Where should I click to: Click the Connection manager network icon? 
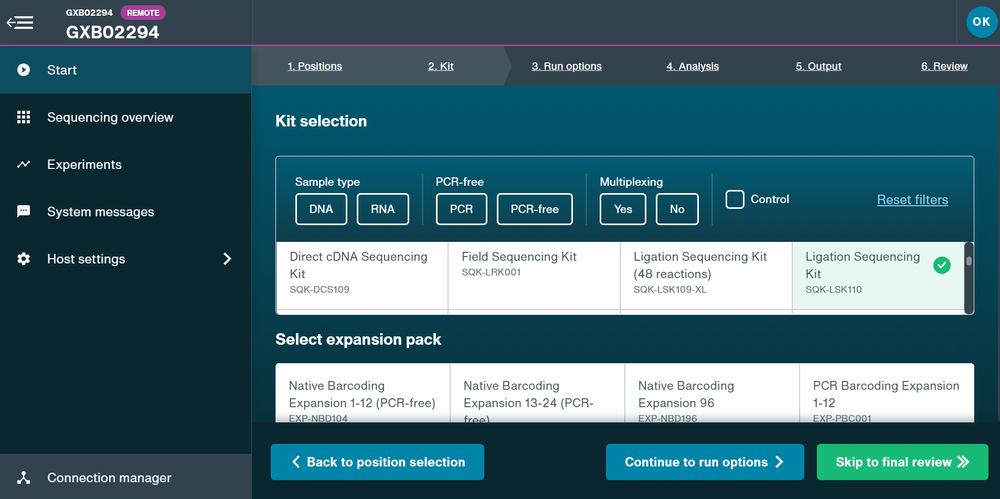[x=24, y=477]
